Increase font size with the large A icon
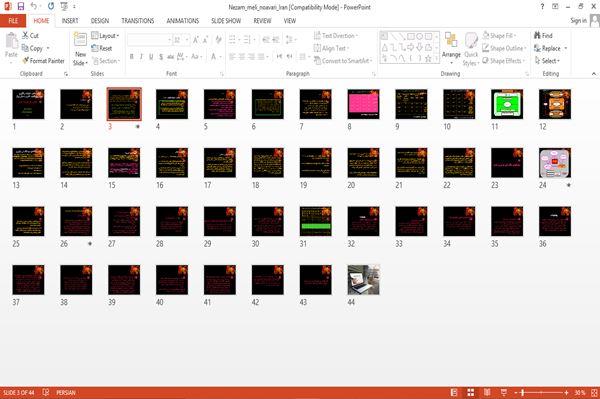 point(196,40)
